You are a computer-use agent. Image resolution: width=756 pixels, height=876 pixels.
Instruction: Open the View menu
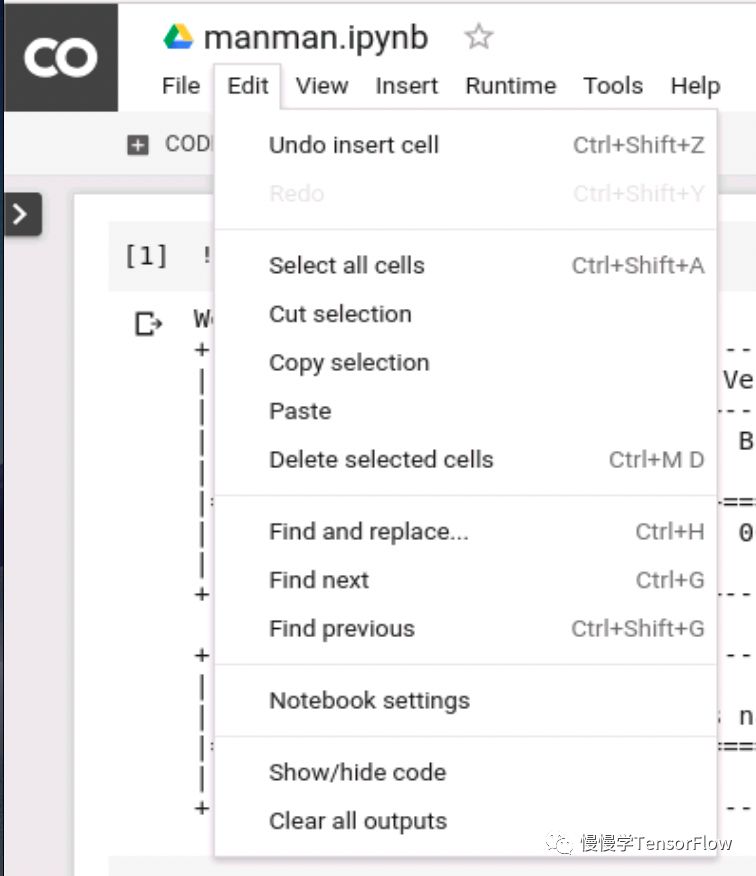click(x=321, y=86)
